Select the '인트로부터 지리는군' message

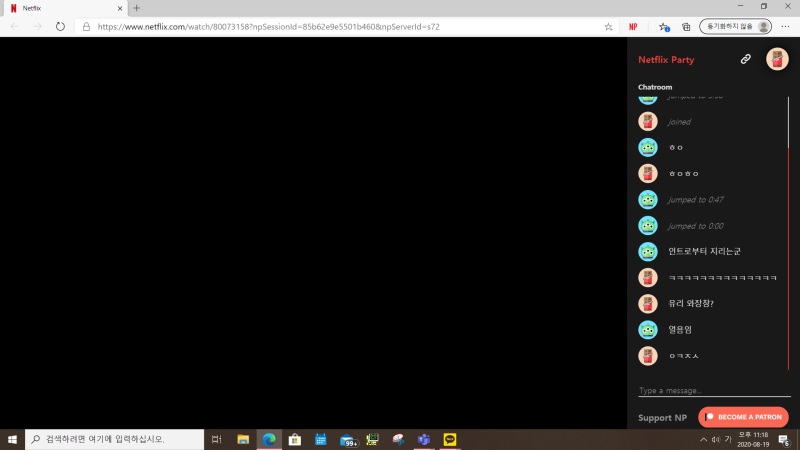tap(705, 252)
